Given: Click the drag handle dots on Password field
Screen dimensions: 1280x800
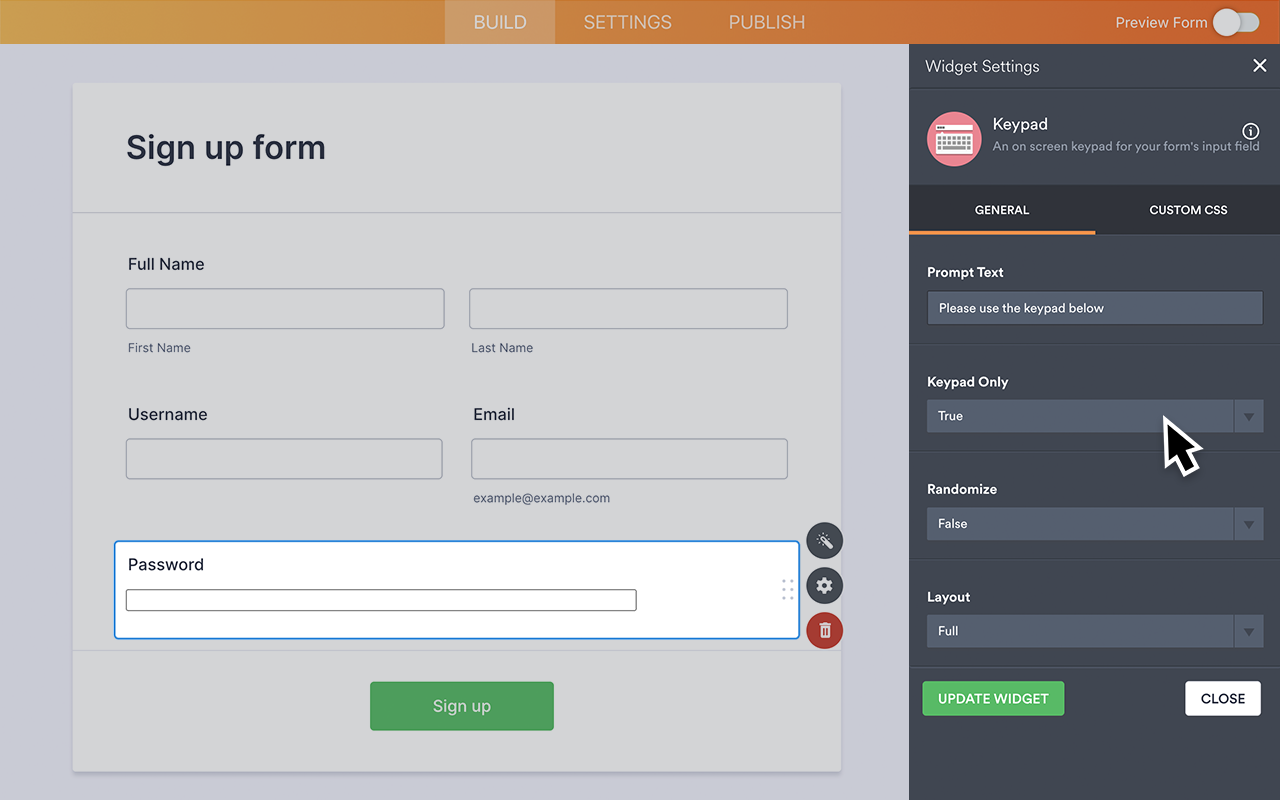Looking at the screenshot, I should point(787,590).
